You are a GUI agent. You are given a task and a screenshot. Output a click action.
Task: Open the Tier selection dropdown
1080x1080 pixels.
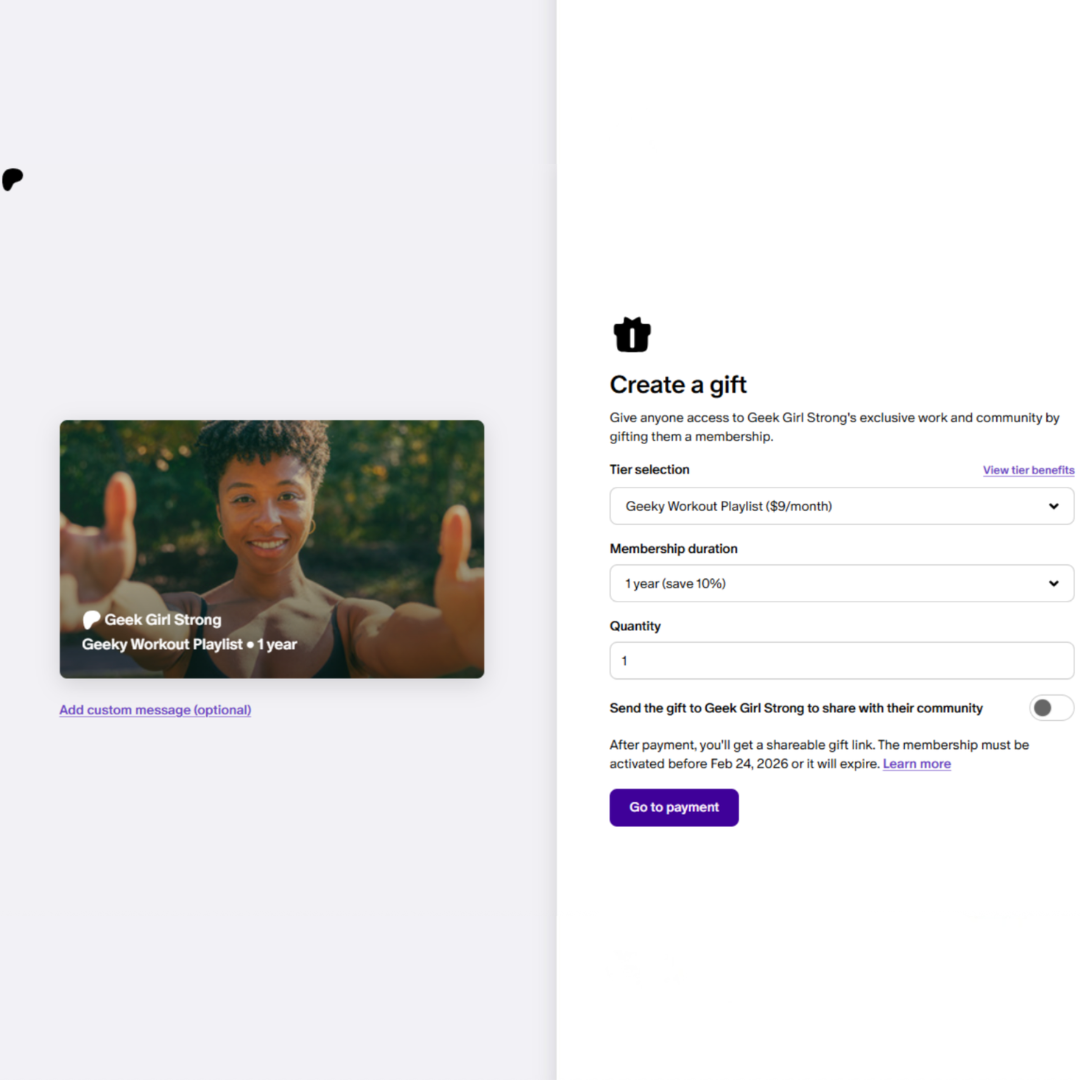842,506
